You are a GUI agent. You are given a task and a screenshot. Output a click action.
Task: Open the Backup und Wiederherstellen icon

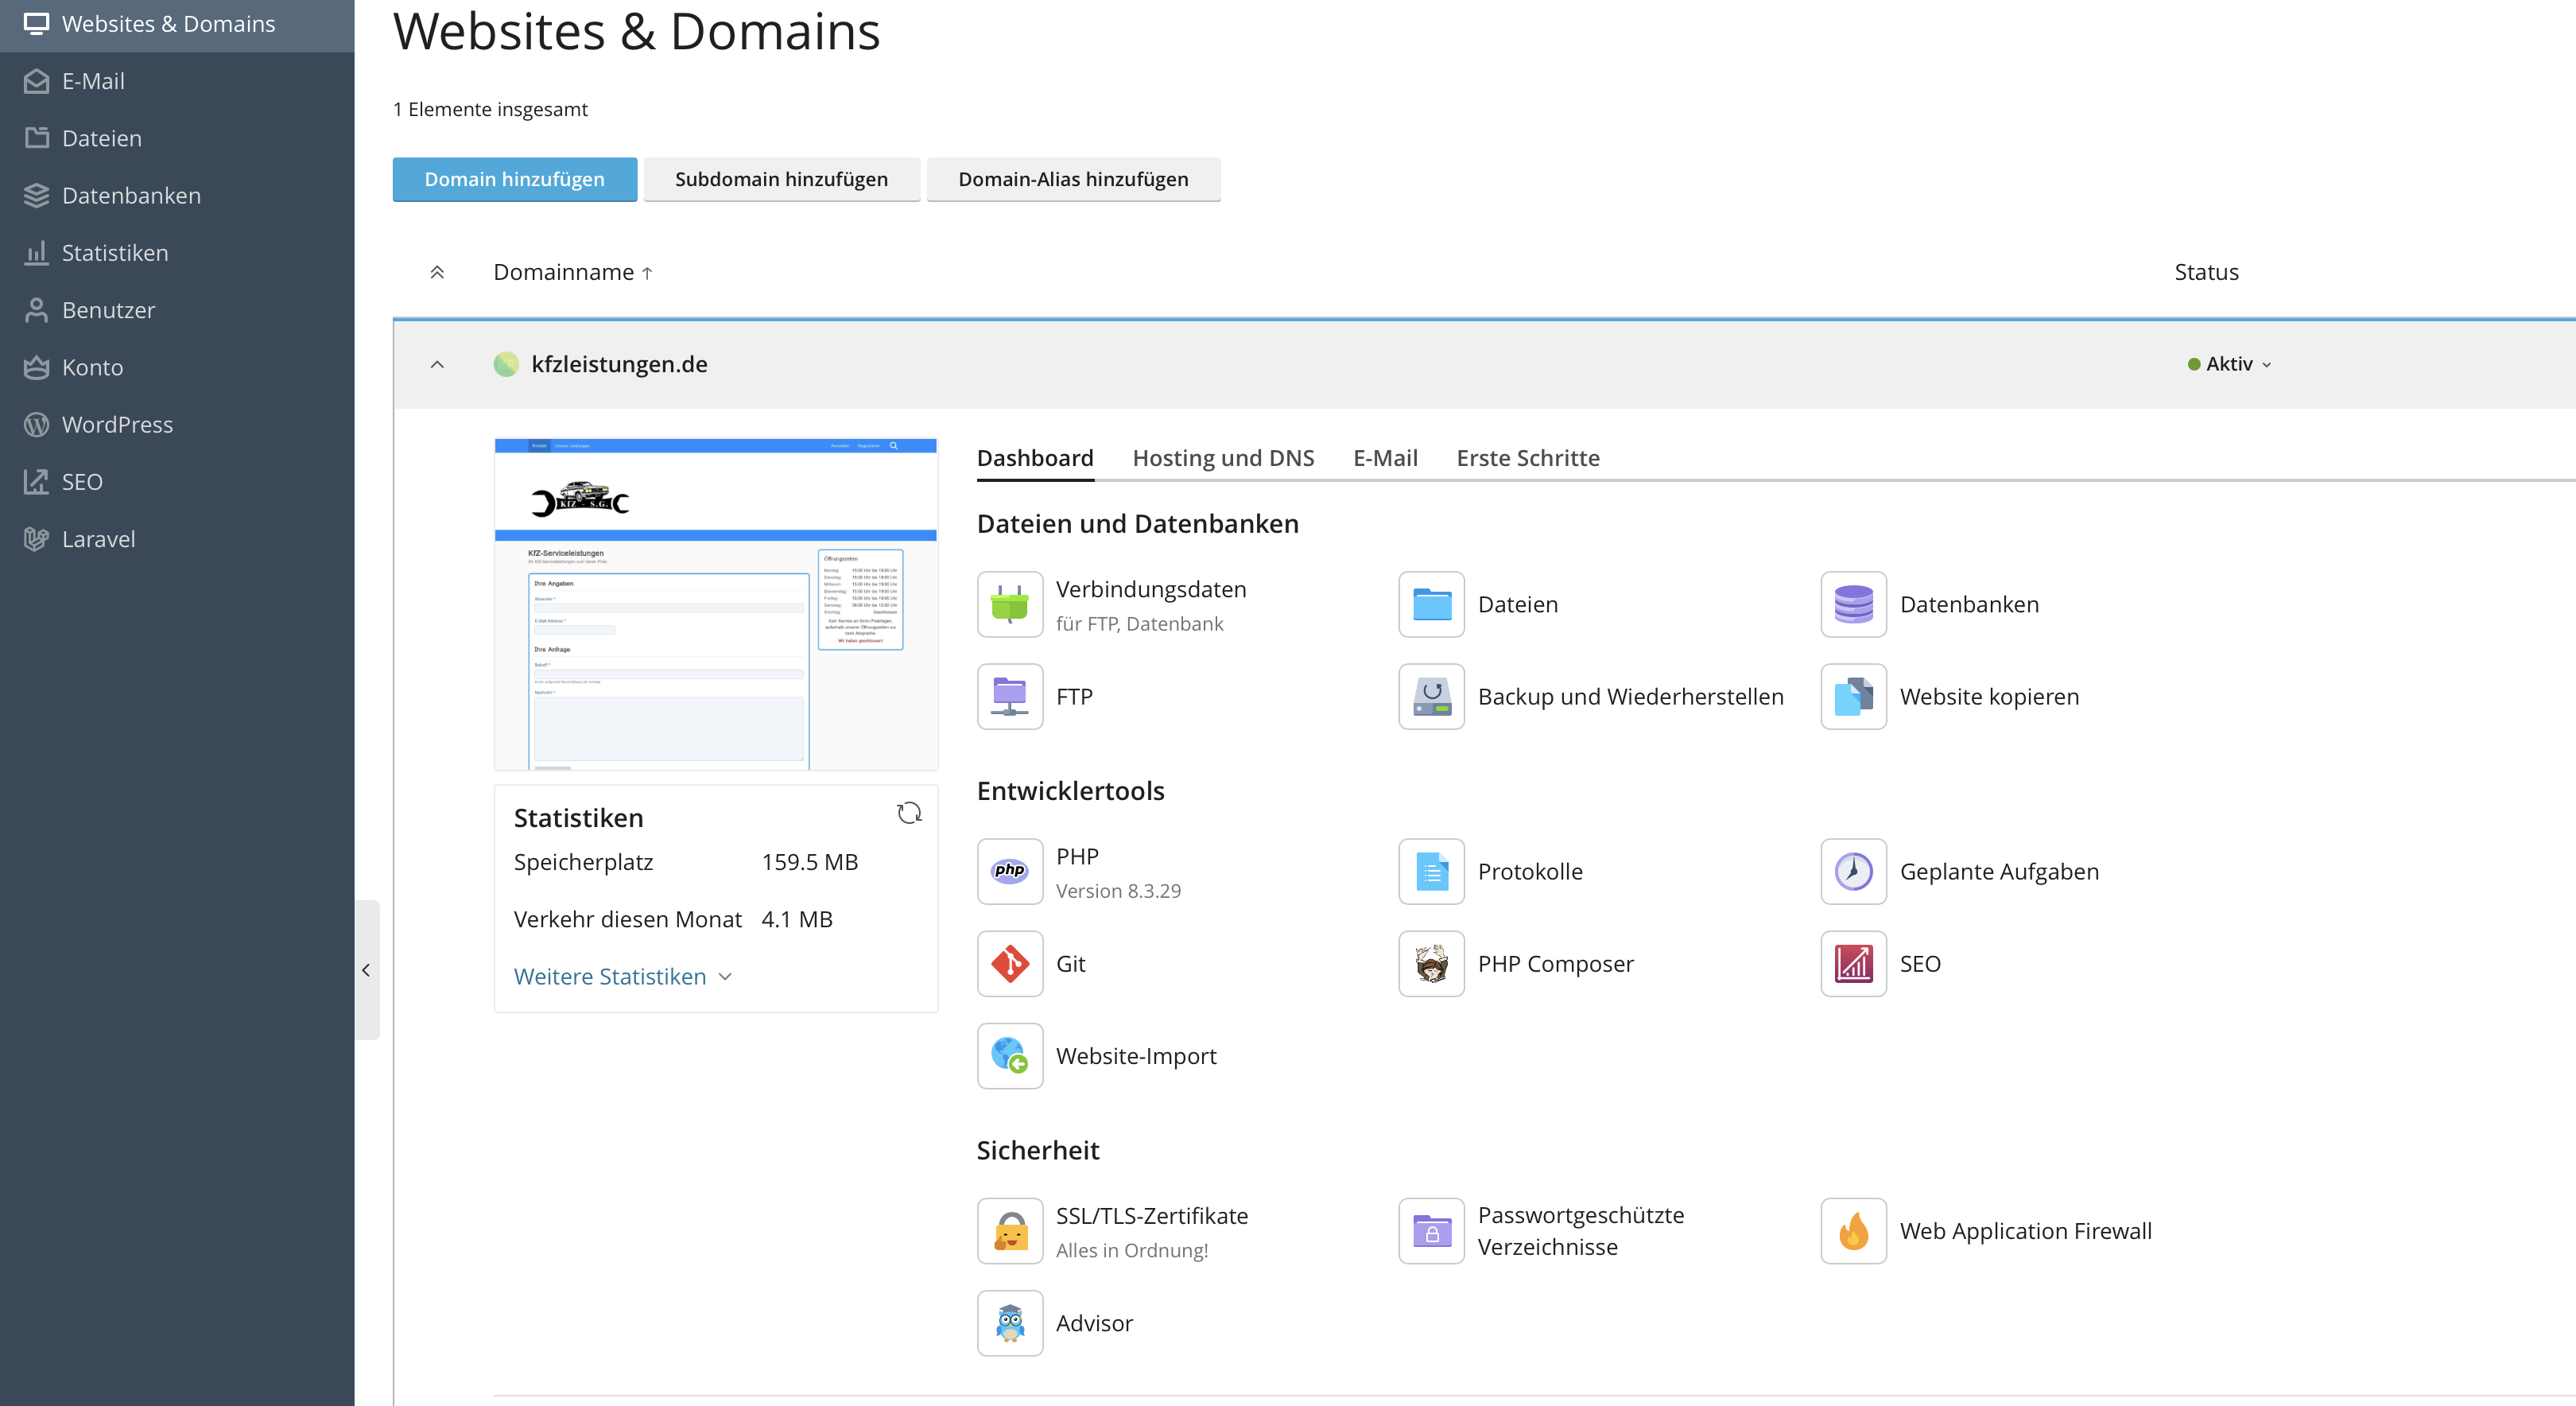[x=1431, y=696]
